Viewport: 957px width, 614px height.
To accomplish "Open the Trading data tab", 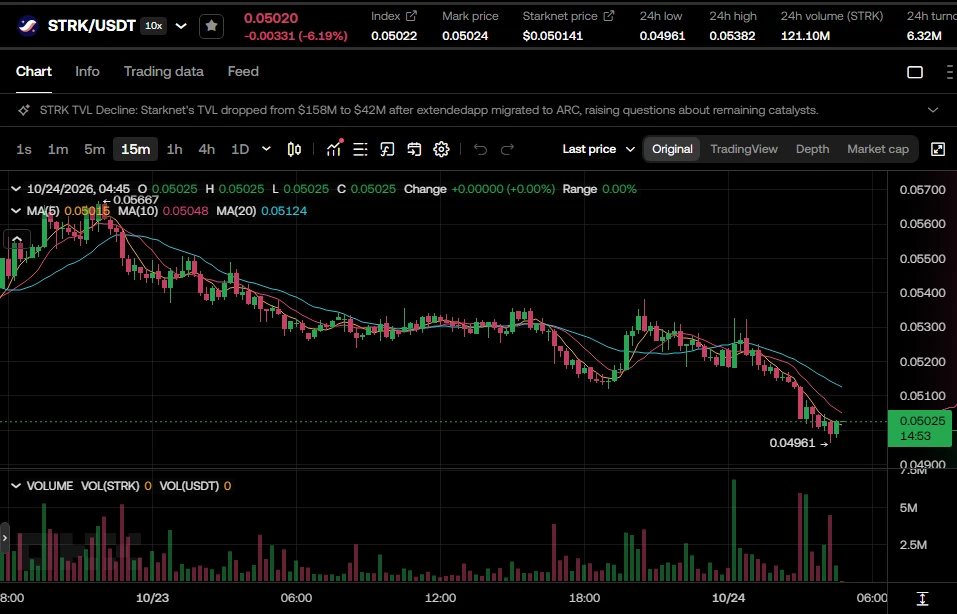I will click(164, 71).
